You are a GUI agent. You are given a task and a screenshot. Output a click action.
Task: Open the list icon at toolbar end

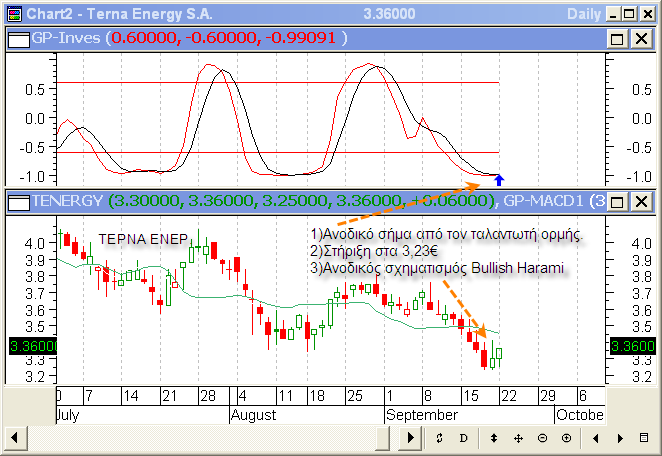(645, 439)
